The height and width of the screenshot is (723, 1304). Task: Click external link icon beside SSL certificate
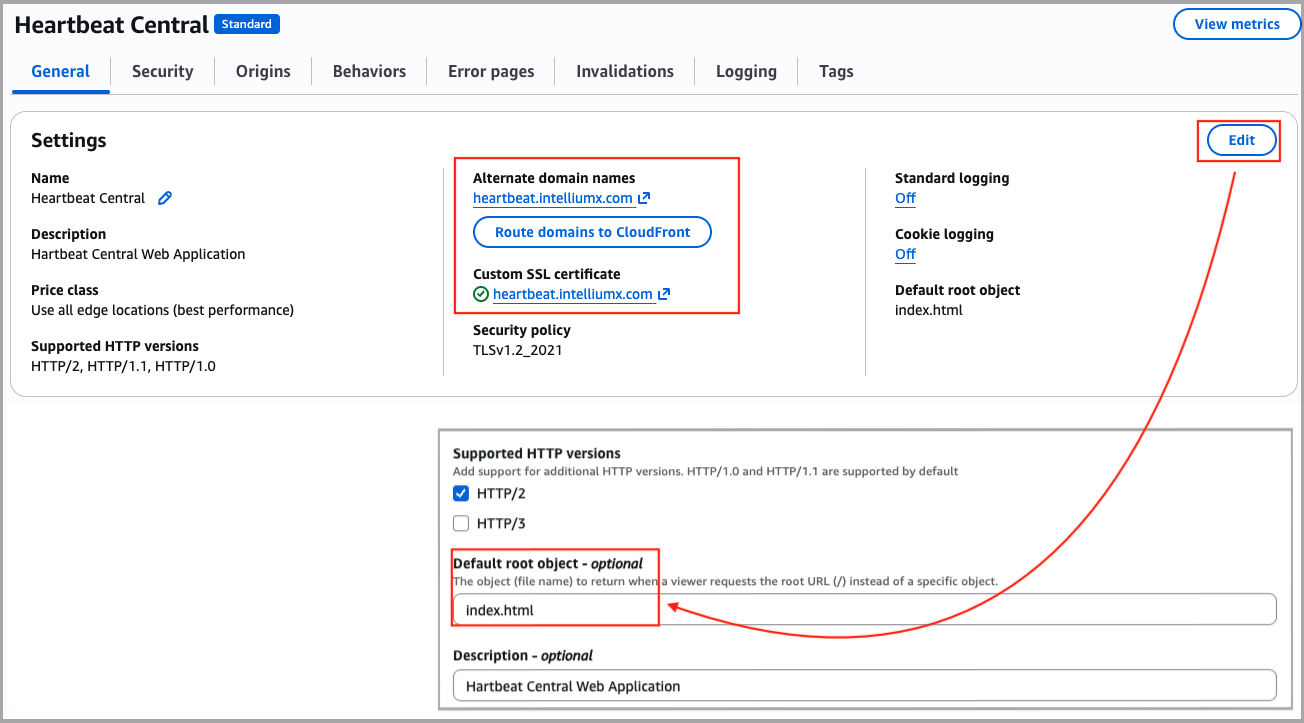(x=664, y=294)
